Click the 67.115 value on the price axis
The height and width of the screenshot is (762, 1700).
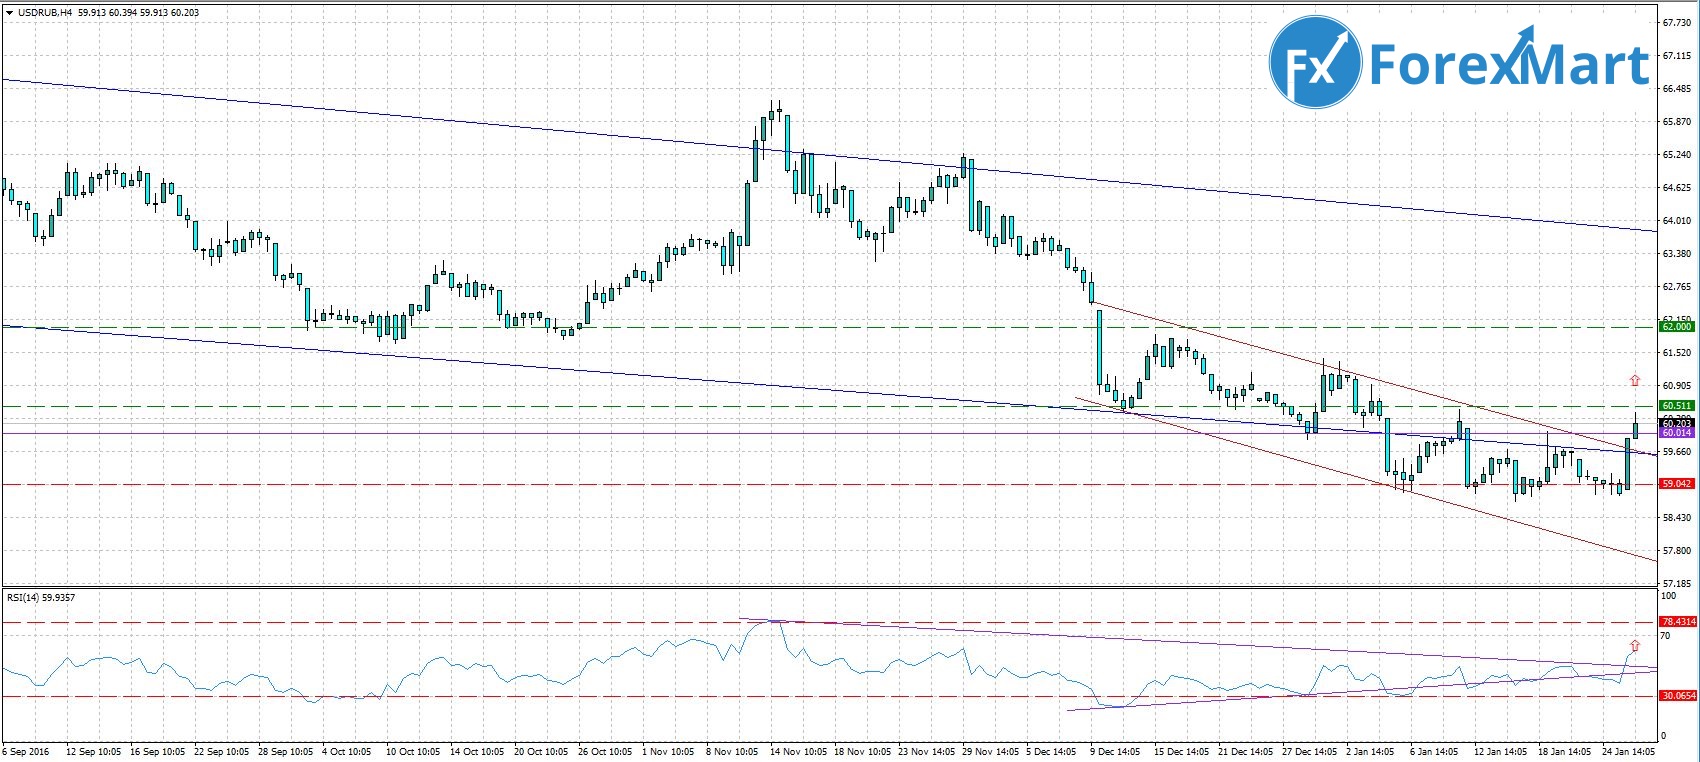[1676, 56]
